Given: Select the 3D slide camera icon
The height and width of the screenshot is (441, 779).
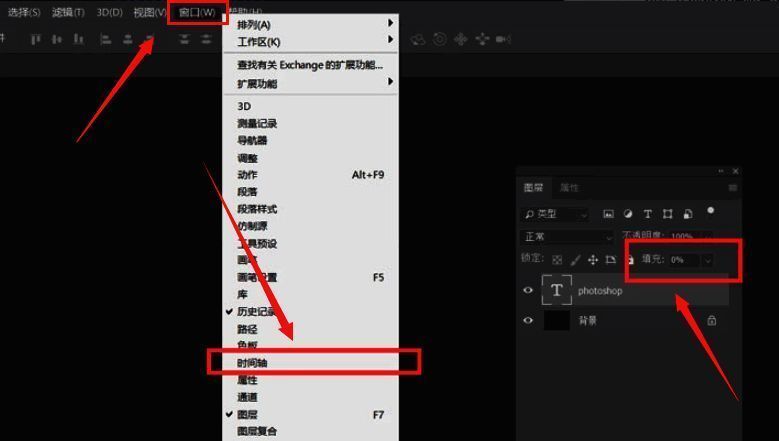Looking at the screenshot, I should coord(482,39).
